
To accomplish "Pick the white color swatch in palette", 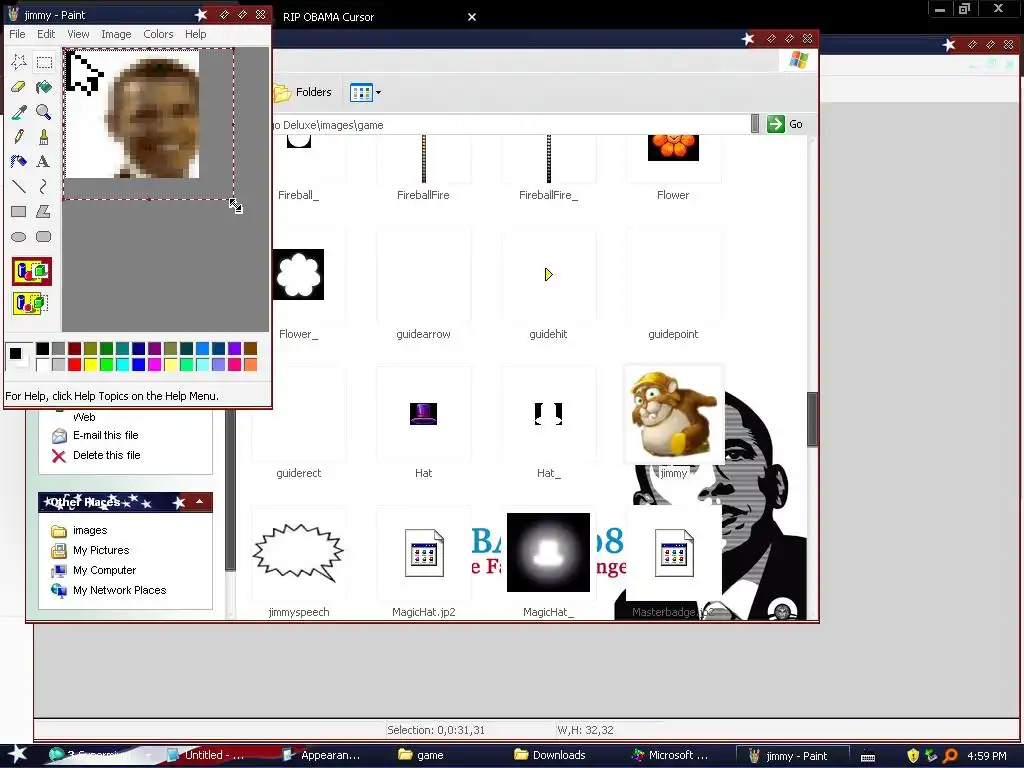I will click(x=42, y=364).
